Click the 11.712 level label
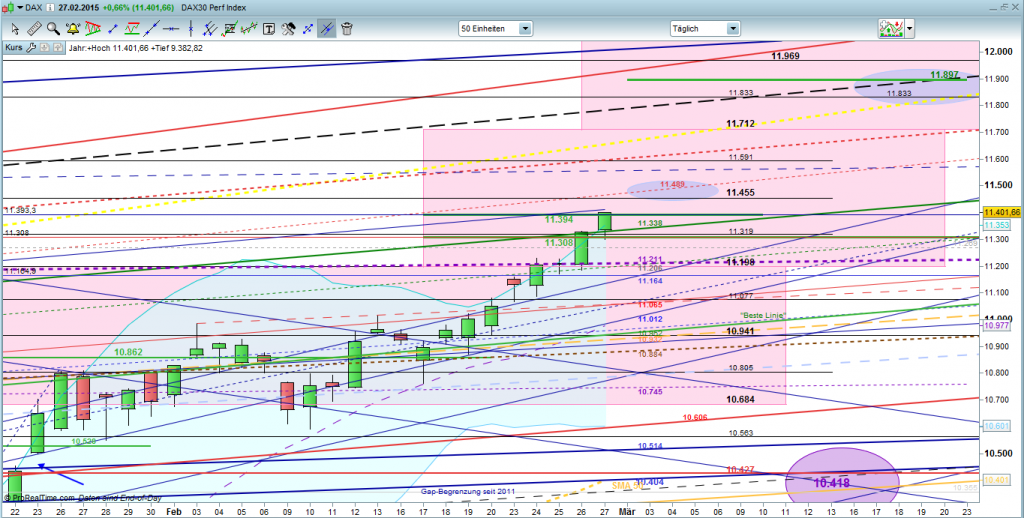1024x518 pixels. 741,123
